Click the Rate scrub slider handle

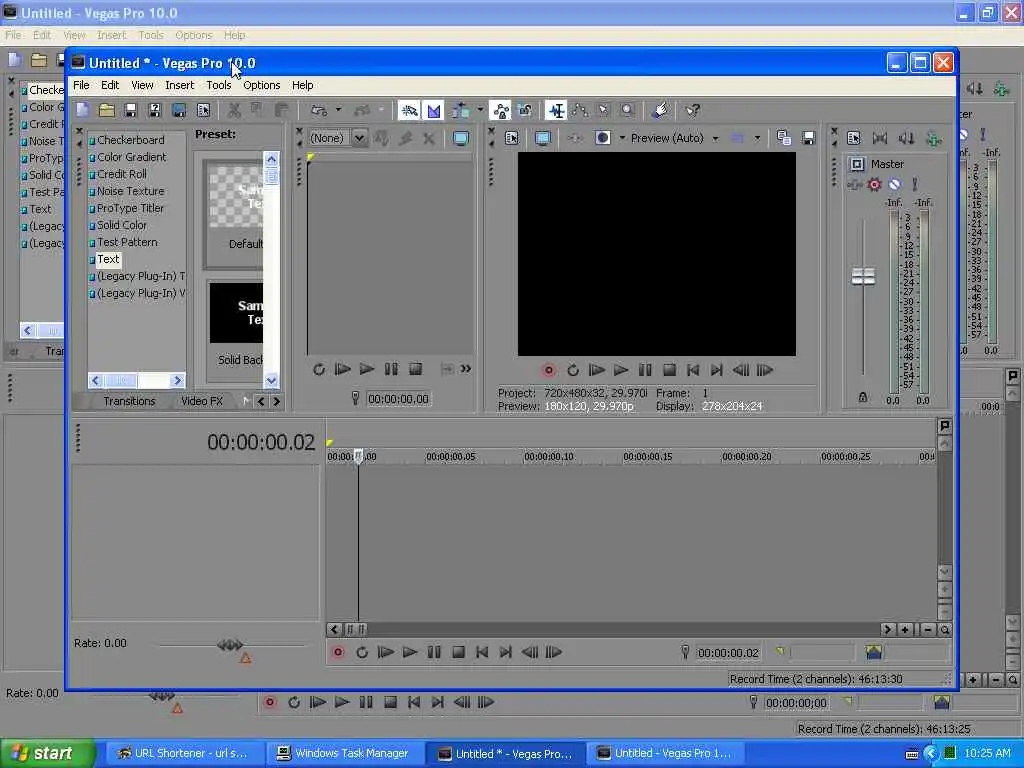tap(230, 645)
